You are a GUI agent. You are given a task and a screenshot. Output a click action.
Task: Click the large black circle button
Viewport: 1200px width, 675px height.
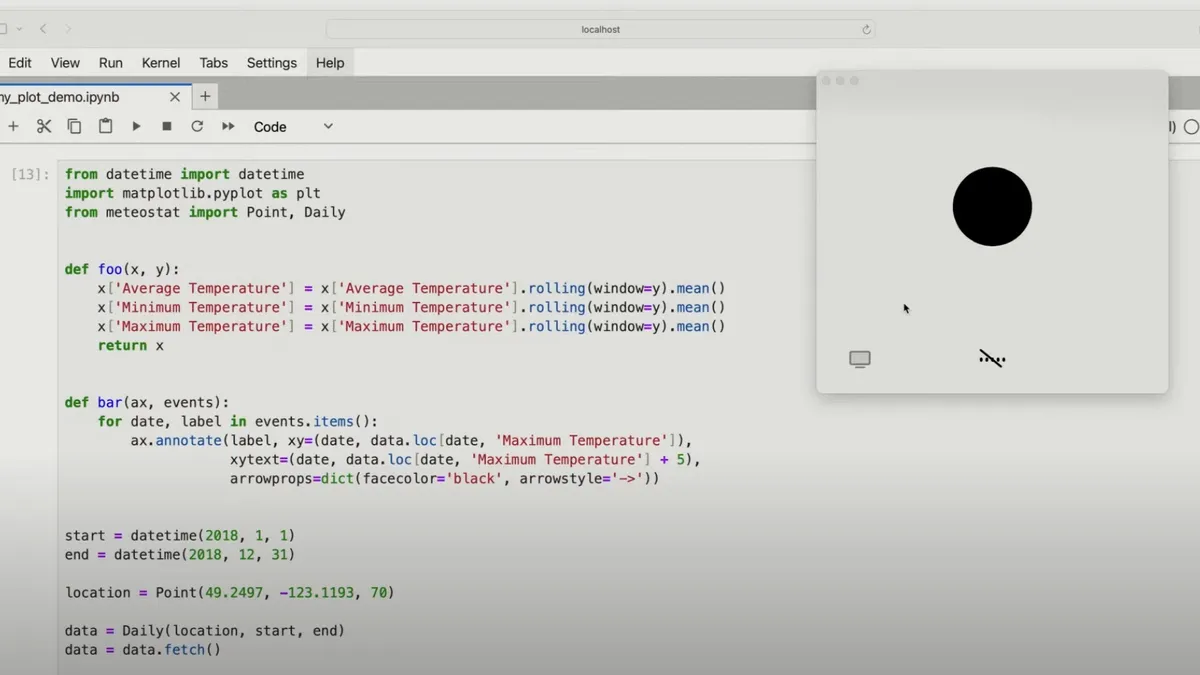(992, 207)
